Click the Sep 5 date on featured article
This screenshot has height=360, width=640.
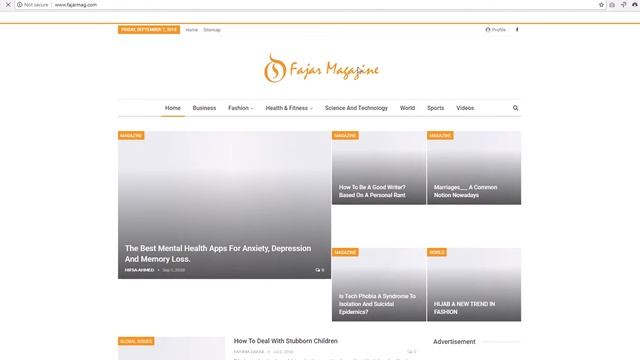(173, 270)
